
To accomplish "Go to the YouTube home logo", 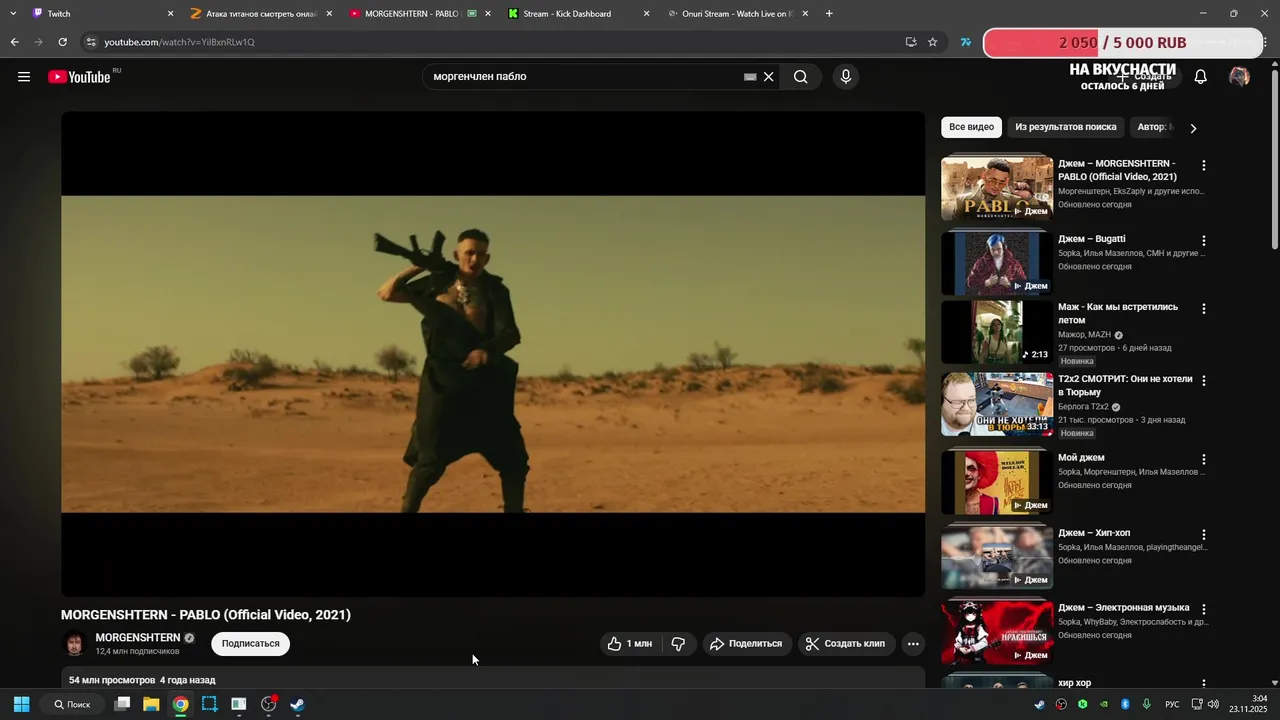I will [79, 77].
